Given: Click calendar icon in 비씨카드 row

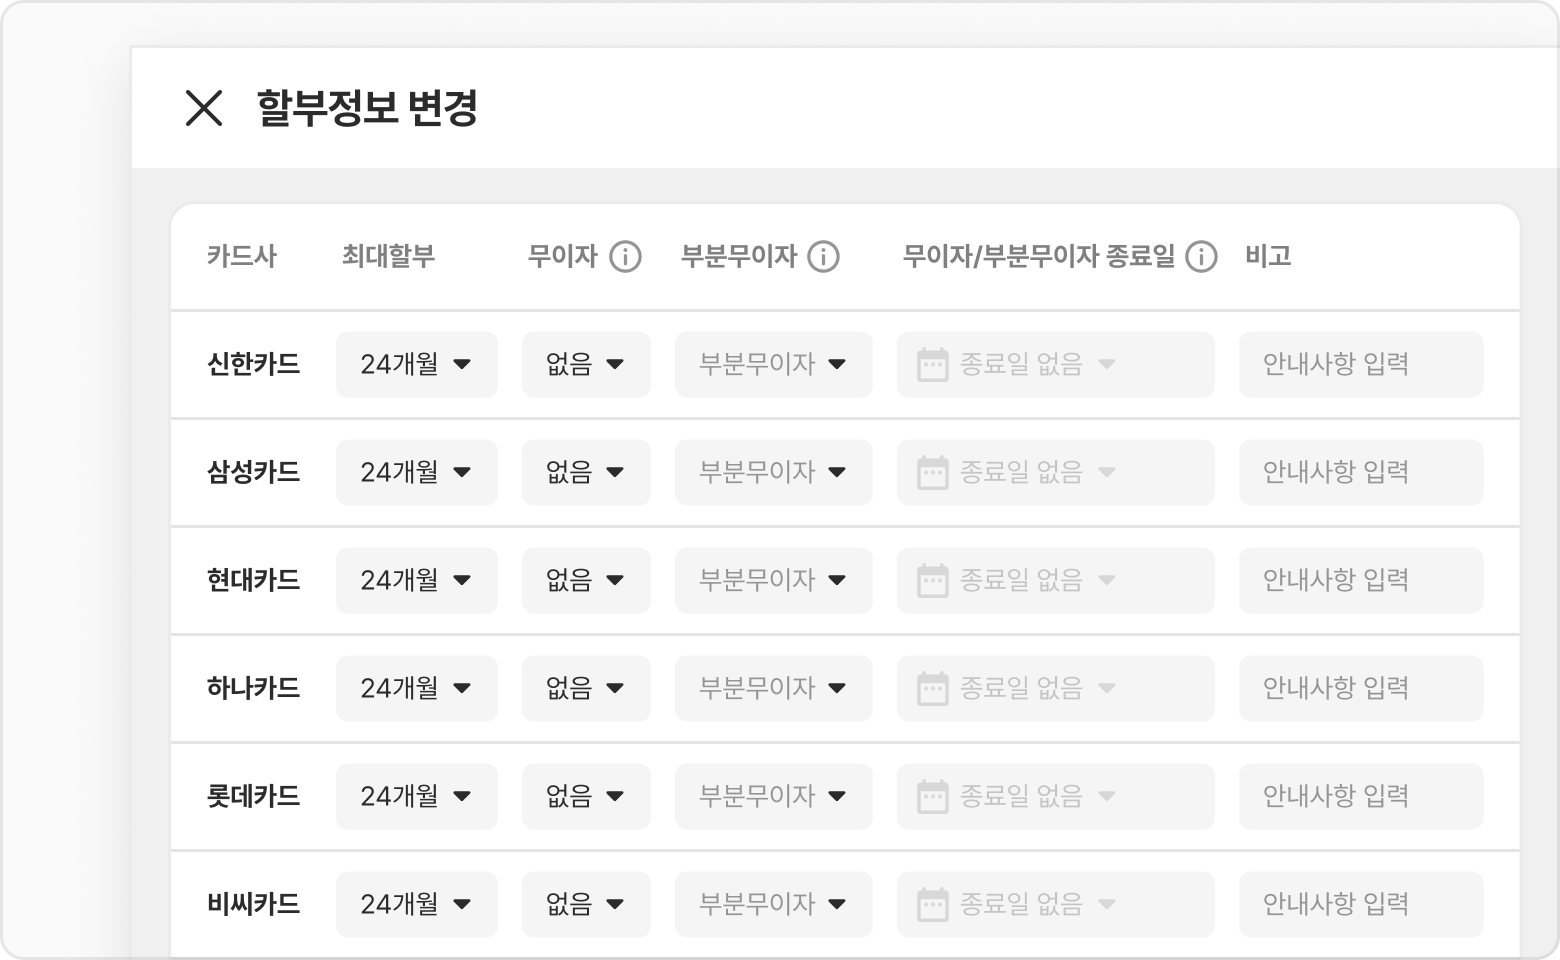Looking at the screenshot, I should [932, 905].
